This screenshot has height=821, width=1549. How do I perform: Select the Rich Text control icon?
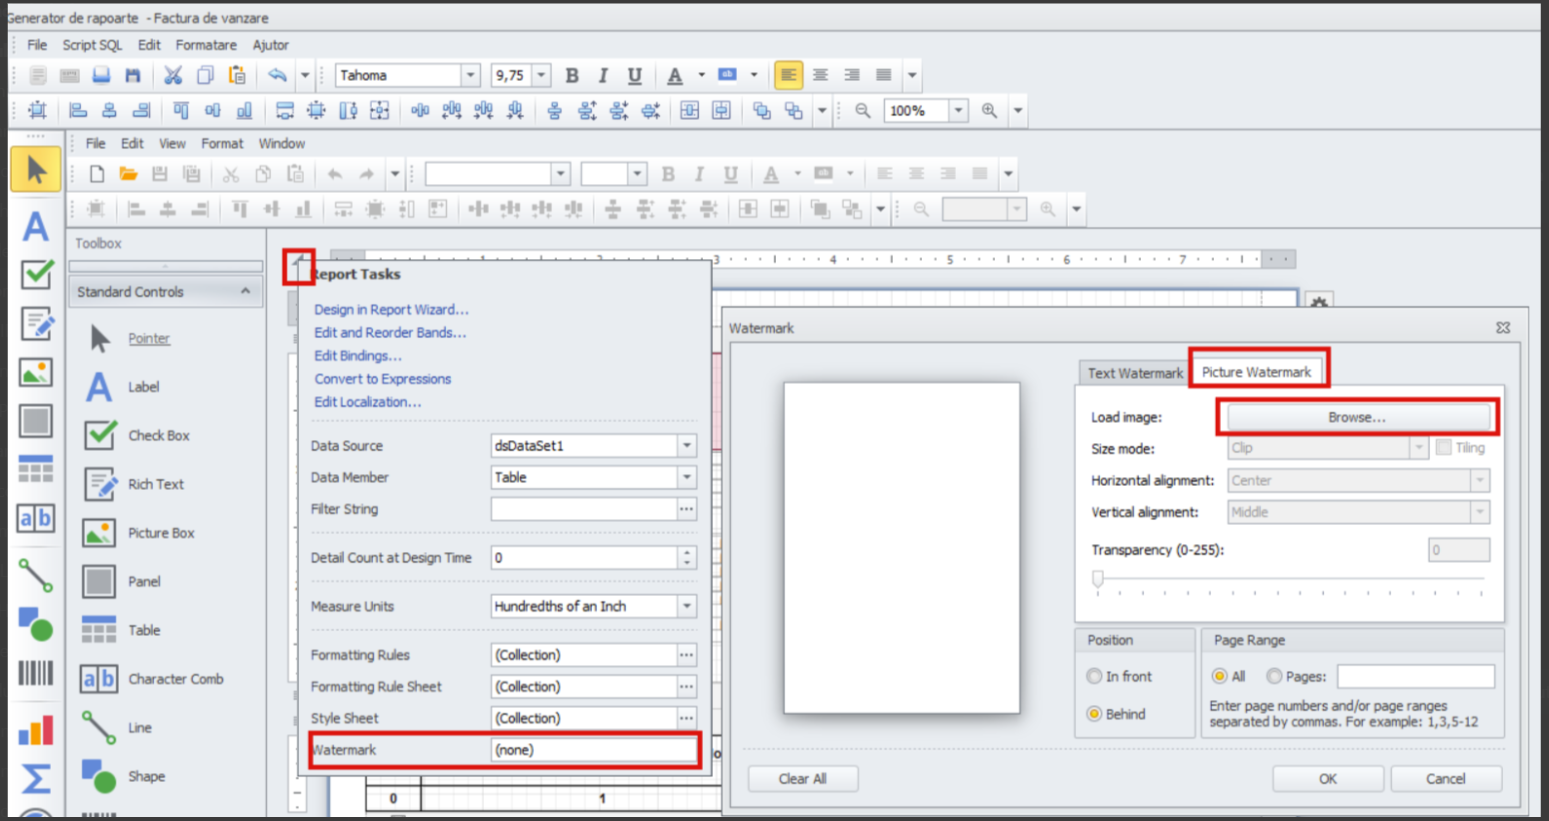(x=100, y=485)
